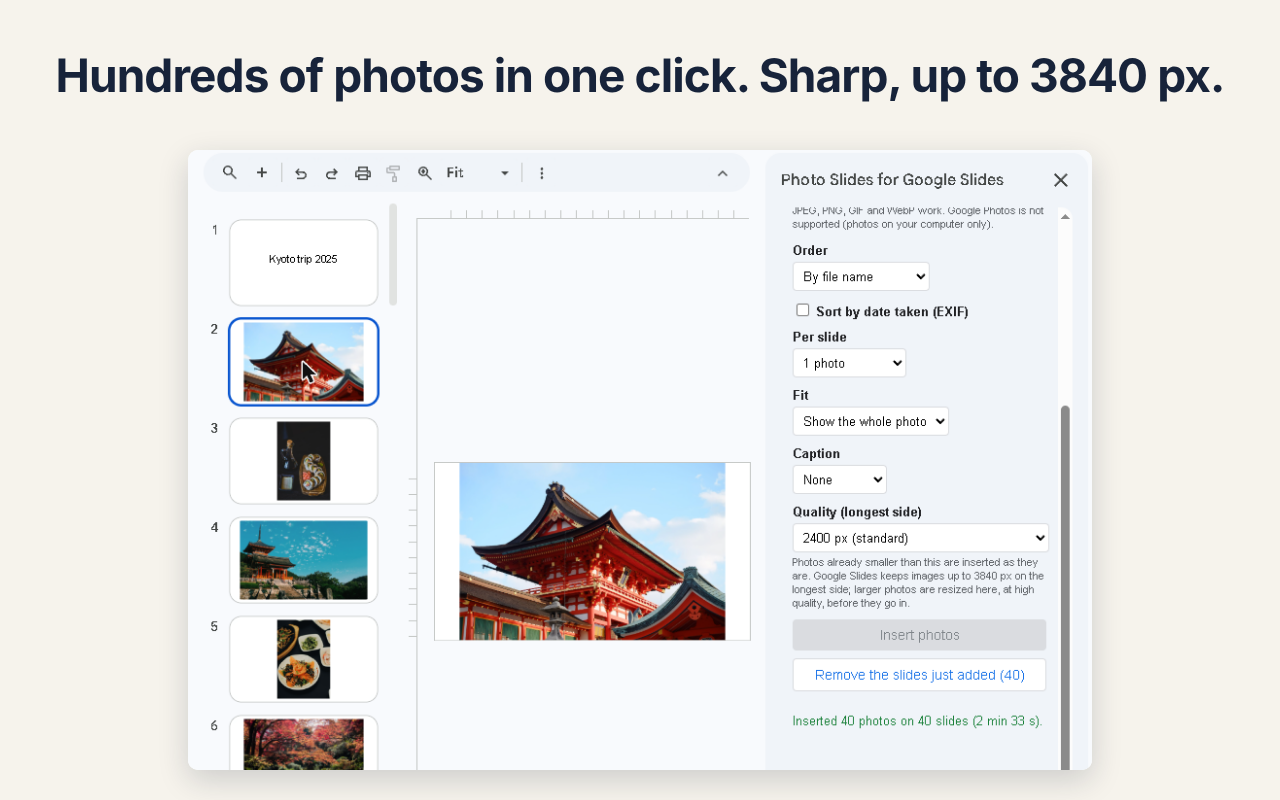Select slide 3 sushi photo thumbnail
Screen dimensions: 1280x800
304,461
